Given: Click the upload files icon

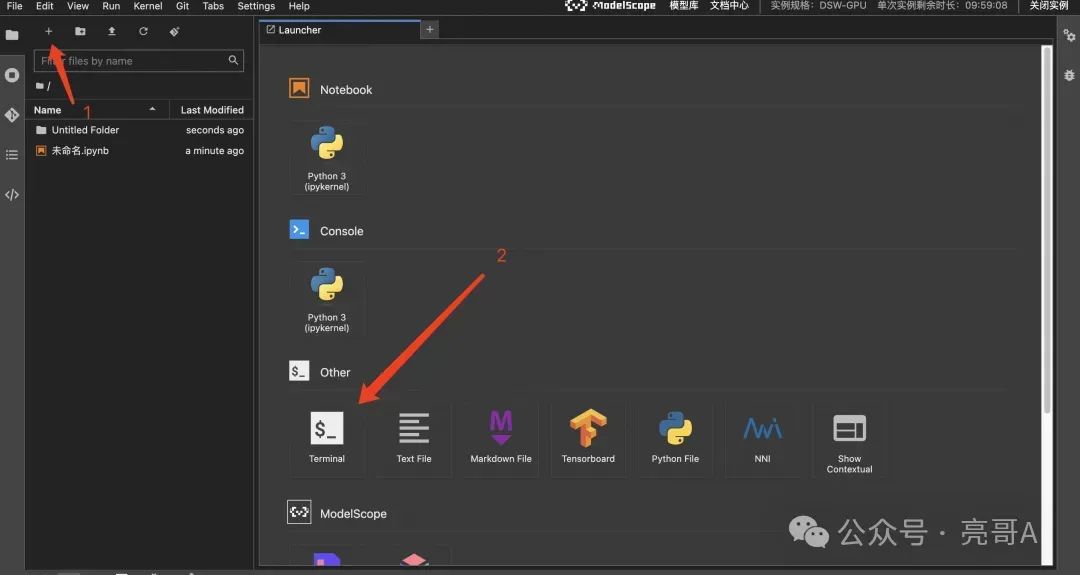Looking at the screenshot, I should (112, 32).
